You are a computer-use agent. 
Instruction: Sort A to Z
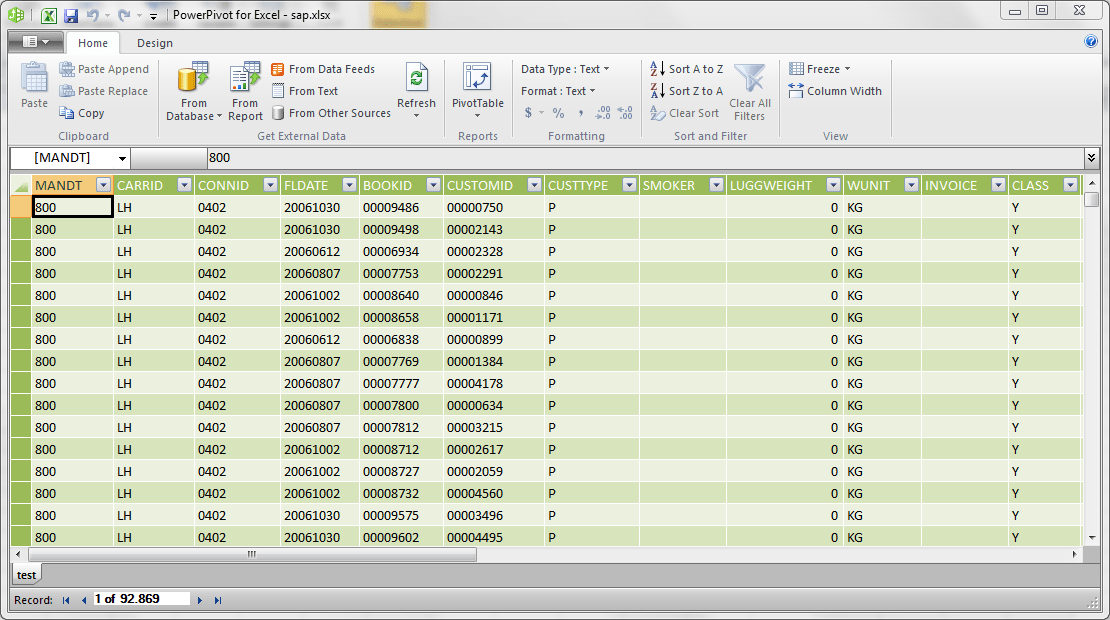pyautogui.click(x=687, y=69)
